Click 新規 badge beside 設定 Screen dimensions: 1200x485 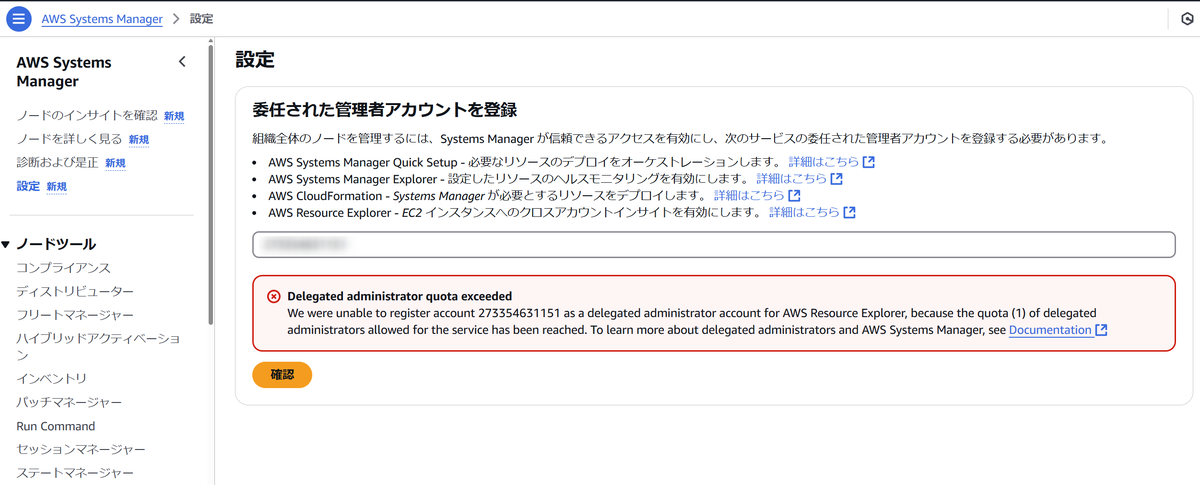tap(57, 187)
